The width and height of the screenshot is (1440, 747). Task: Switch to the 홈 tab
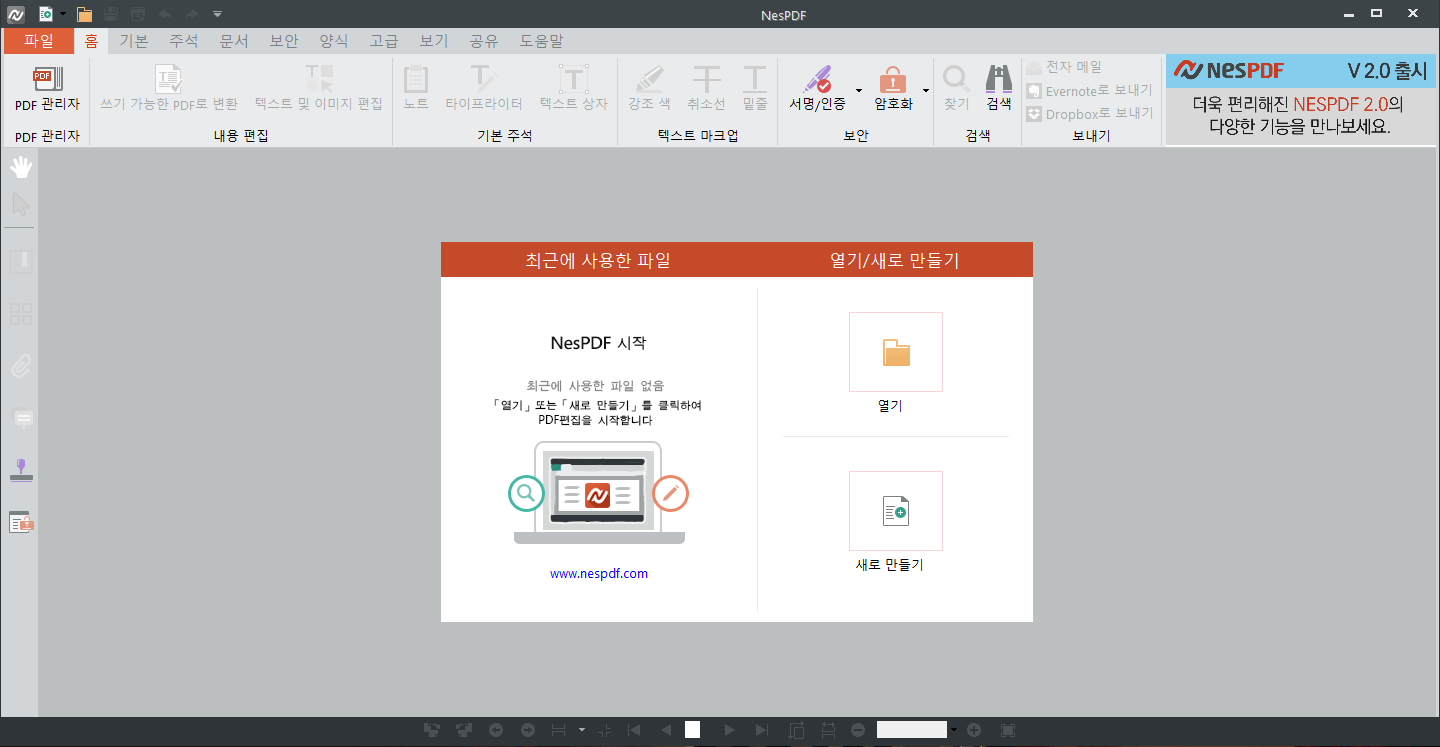91,41
